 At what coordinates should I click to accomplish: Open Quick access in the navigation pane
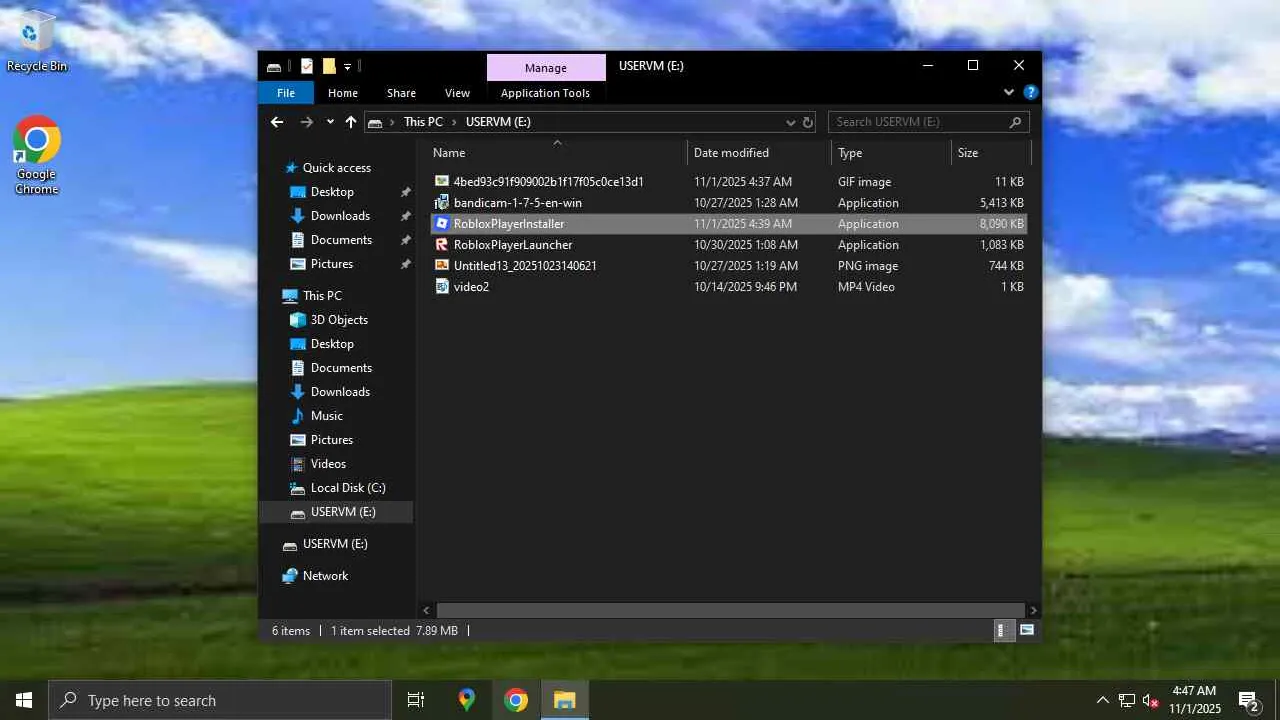point(336,168)
